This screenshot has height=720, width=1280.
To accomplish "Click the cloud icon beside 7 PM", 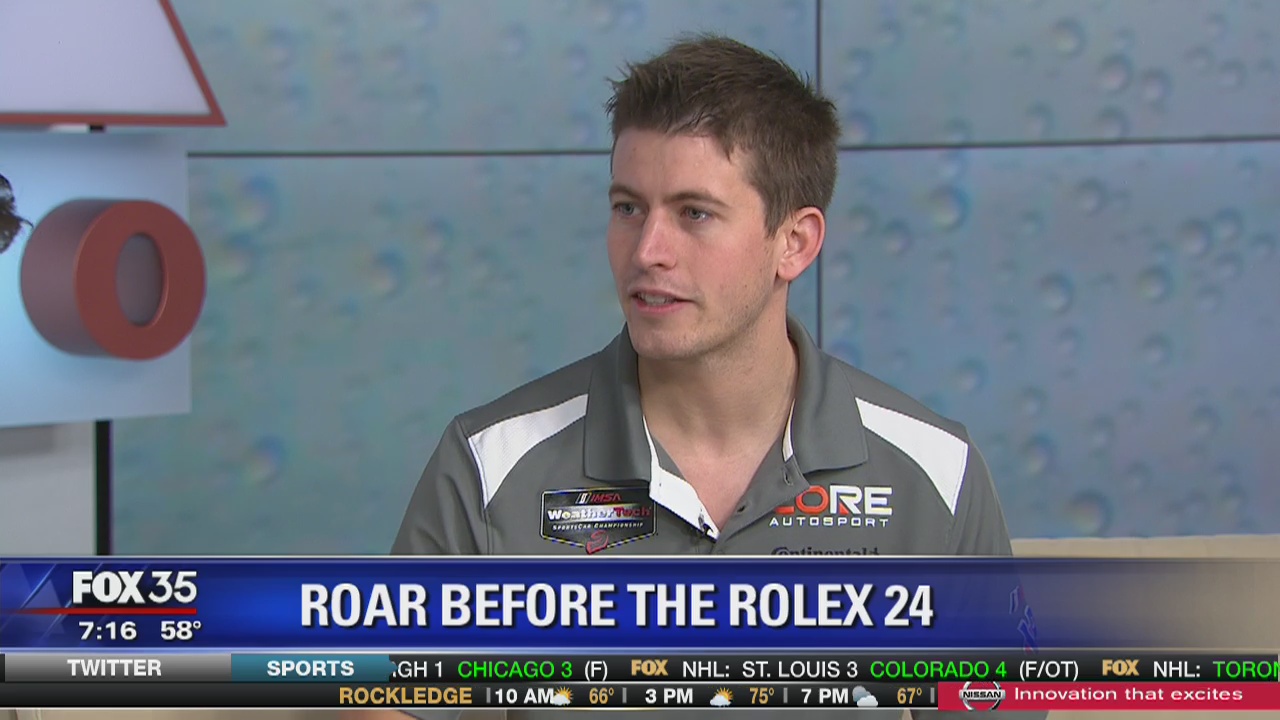I will click(865, 697).
